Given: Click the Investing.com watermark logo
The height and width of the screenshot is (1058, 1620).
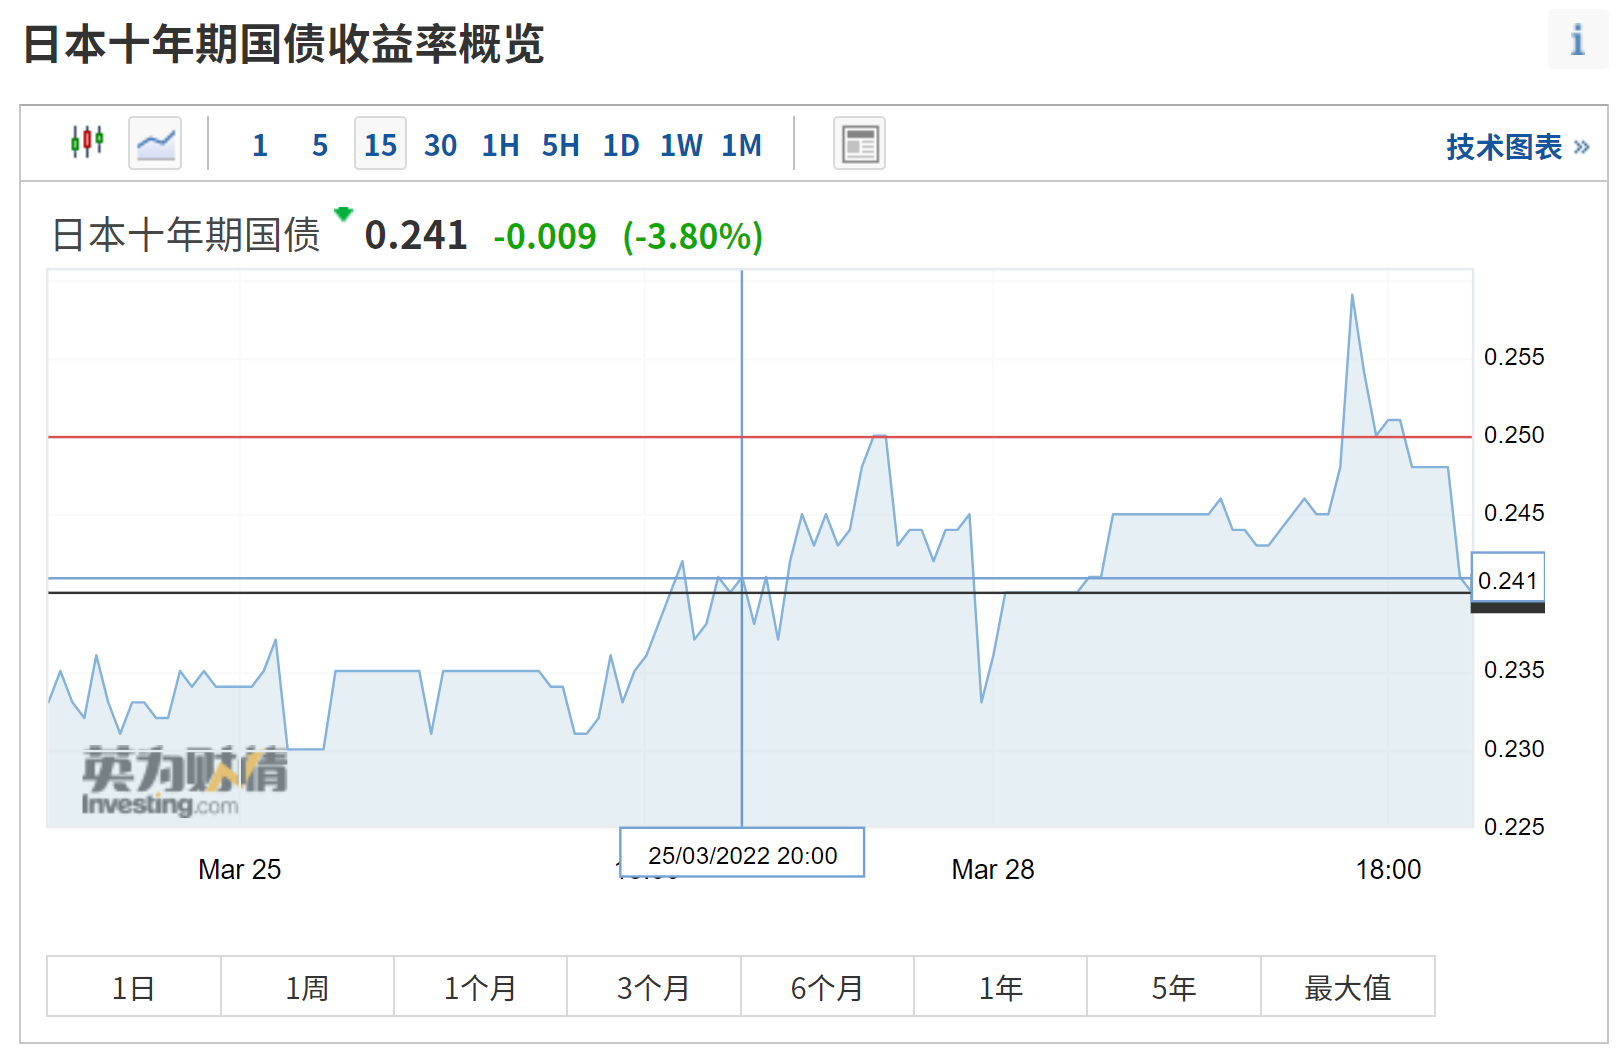Looking at the screenshot, I should 184,781.
